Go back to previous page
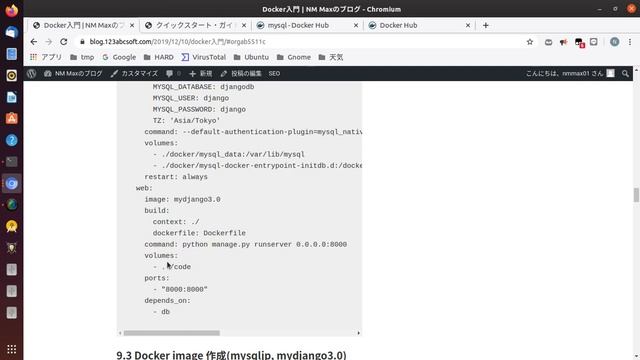The image size is (640, 360). (x=33, y=42)
